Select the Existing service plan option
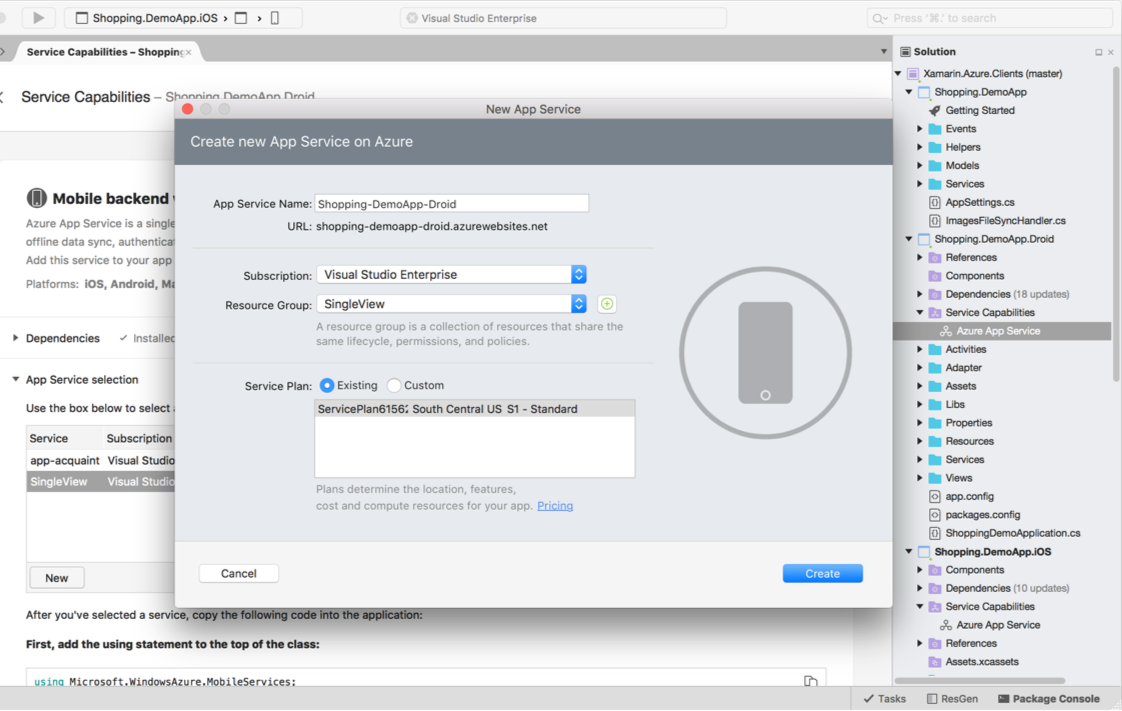 click(x=327, y=386)
